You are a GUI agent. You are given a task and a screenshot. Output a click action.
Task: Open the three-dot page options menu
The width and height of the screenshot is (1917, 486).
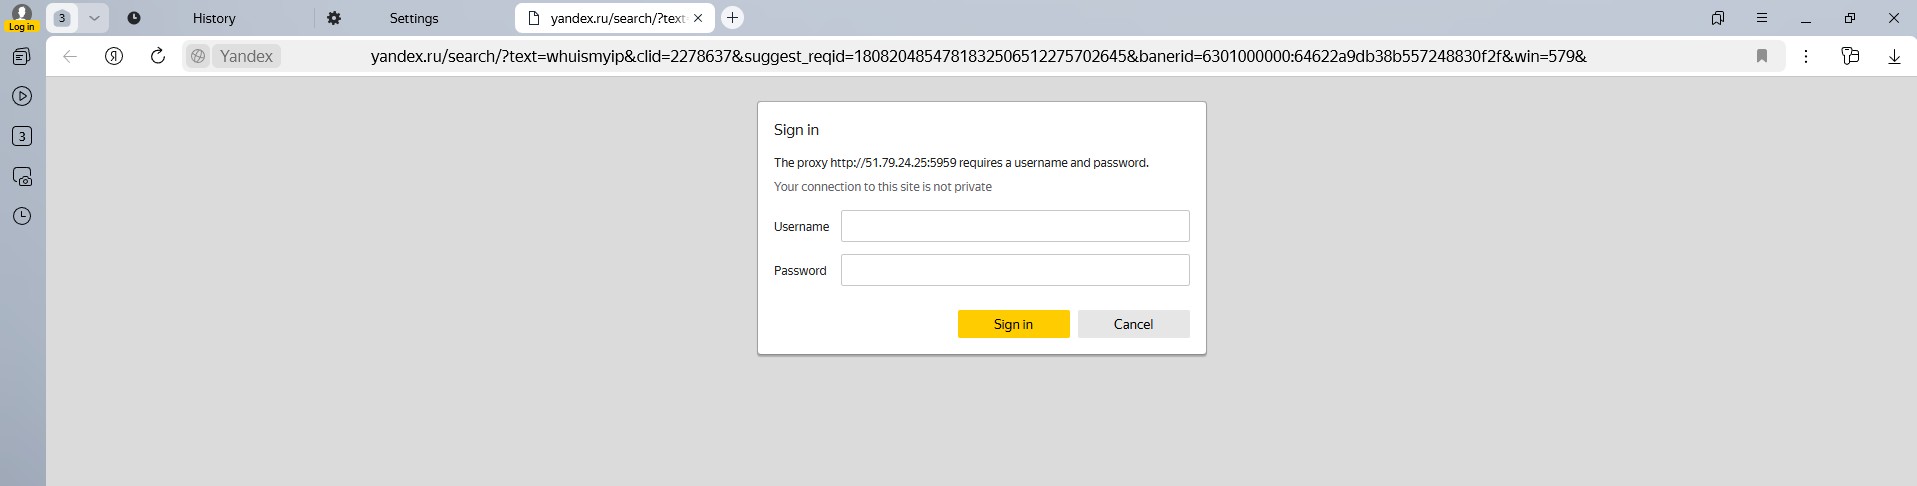[x=1805, y=56]
